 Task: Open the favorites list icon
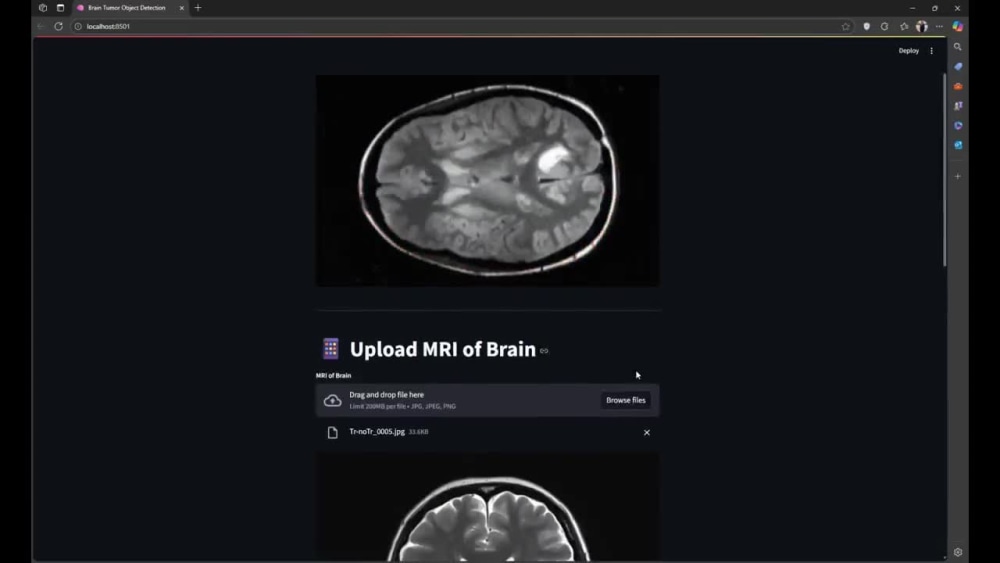point(904,26)
